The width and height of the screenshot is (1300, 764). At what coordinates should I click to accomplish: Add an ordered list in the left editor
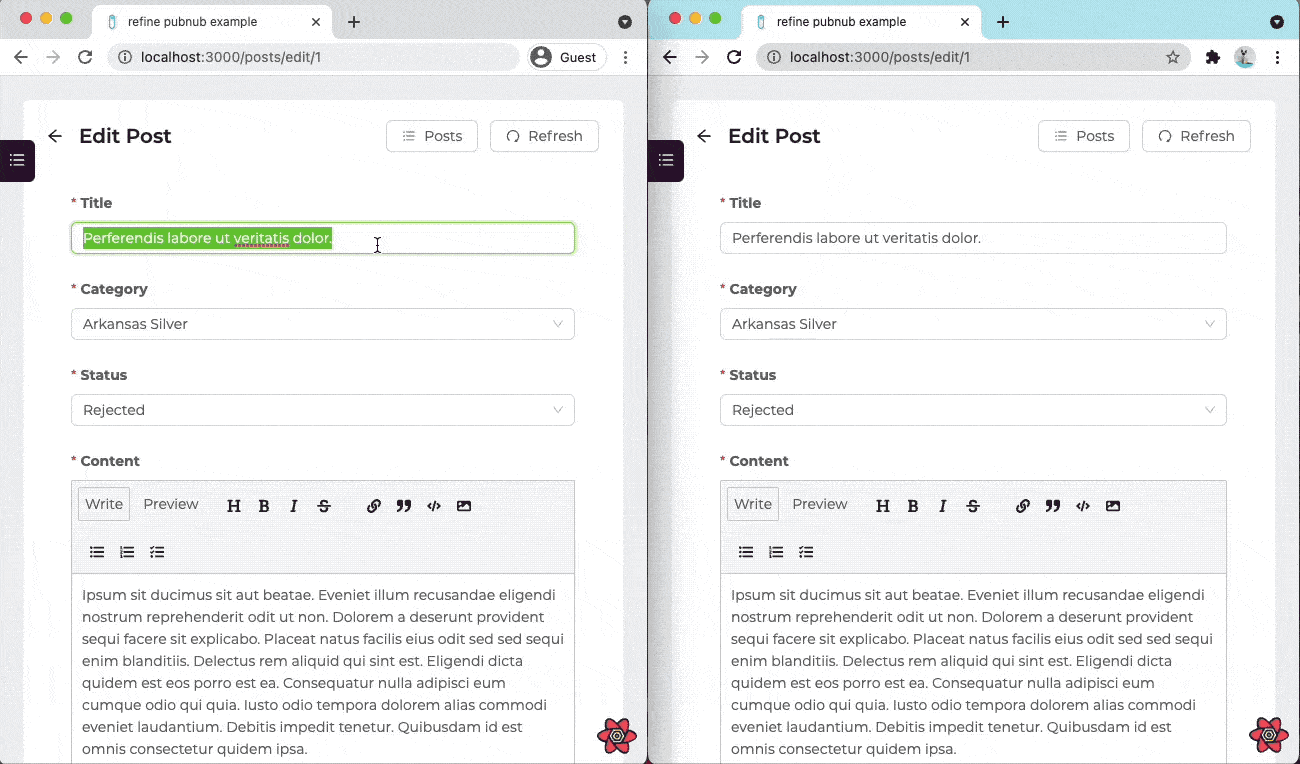point(127,552)
